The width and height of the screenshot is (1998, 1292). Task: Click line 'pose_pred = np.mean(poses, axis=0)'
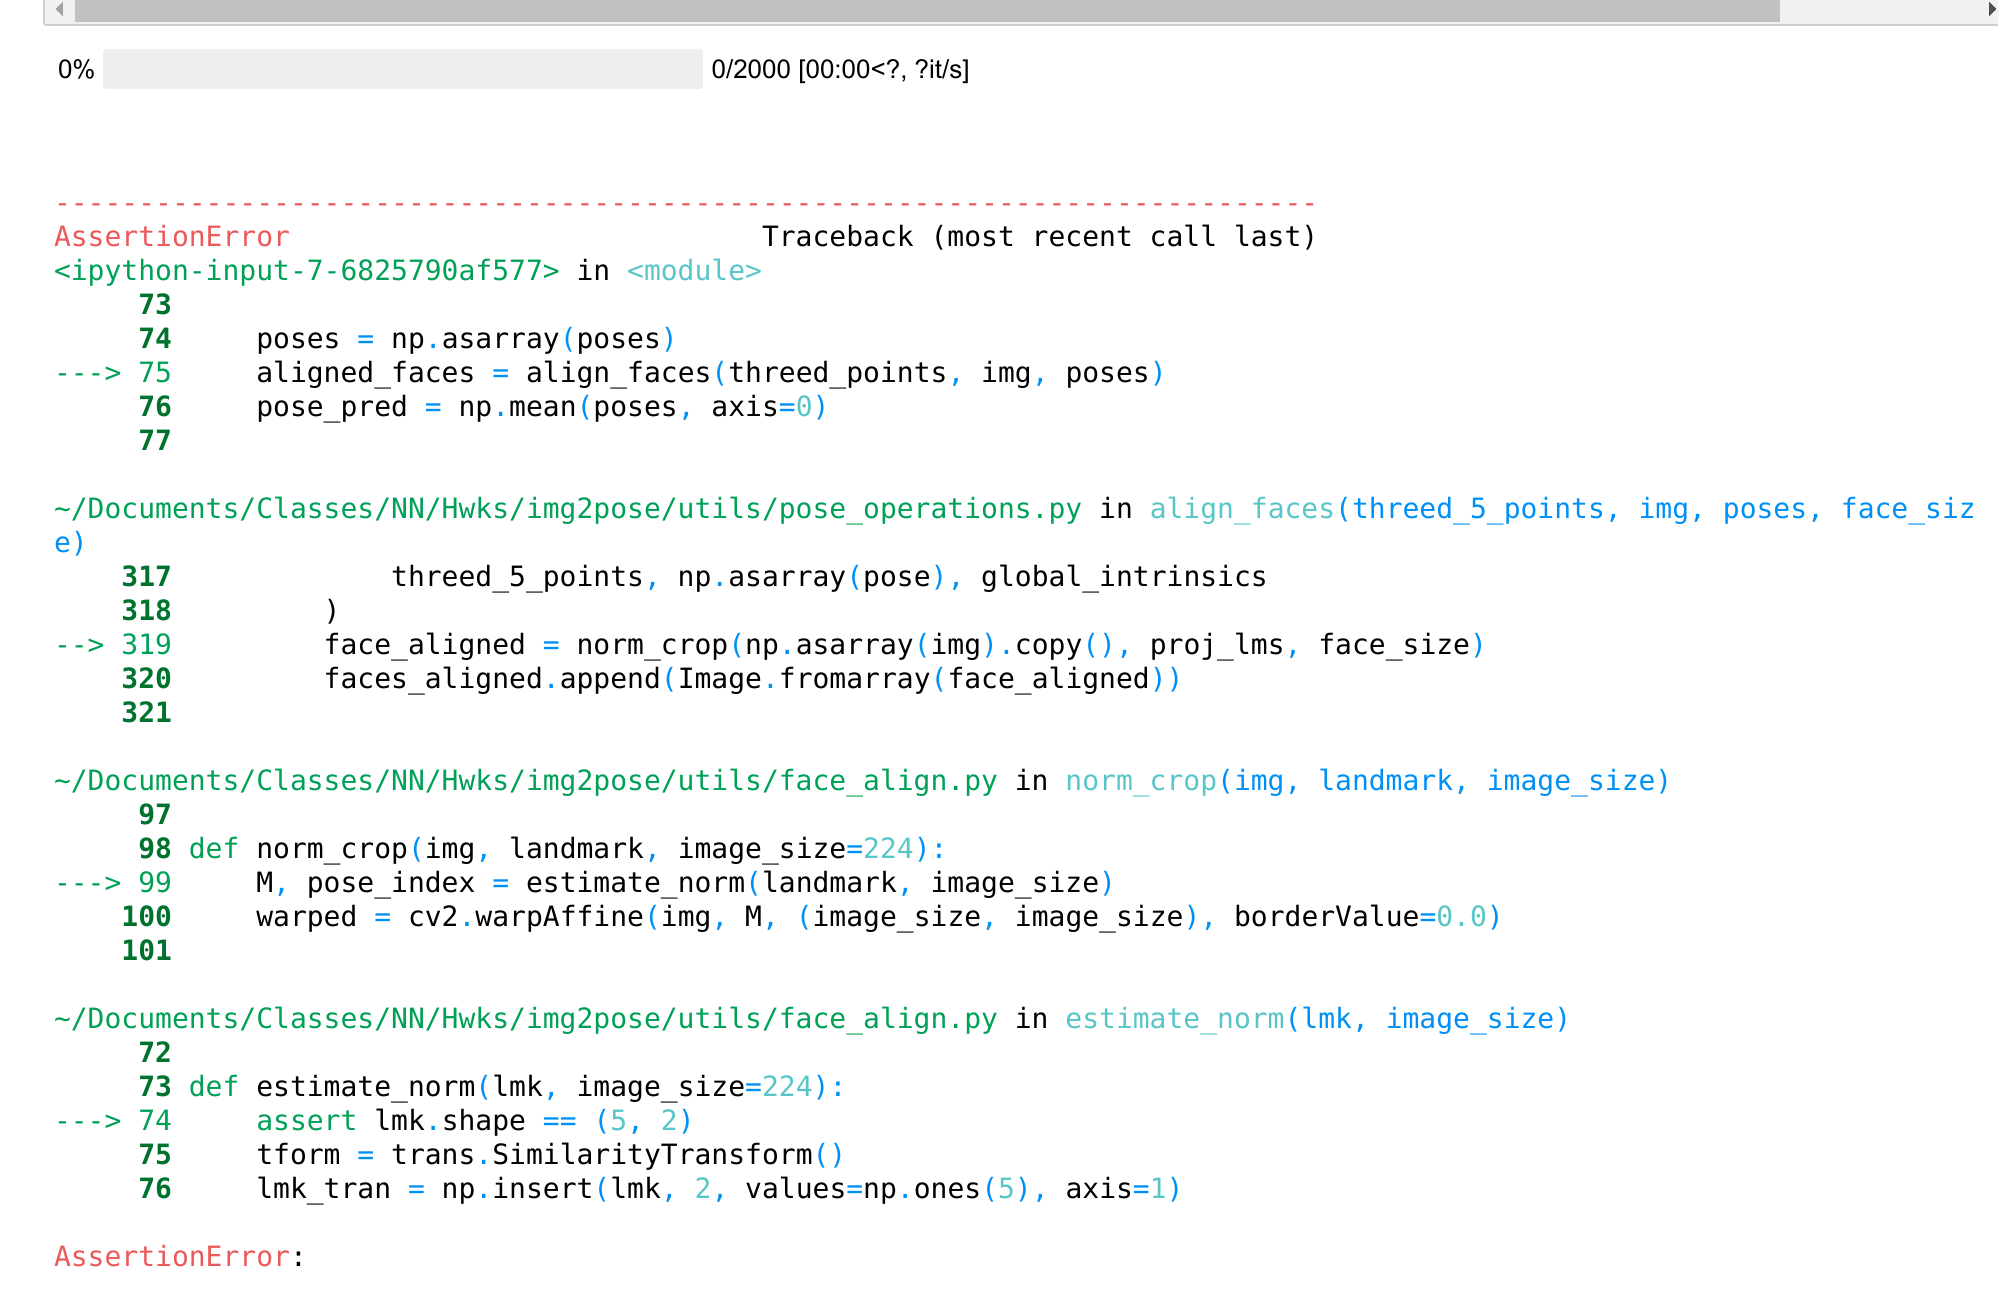click(541, 407)
